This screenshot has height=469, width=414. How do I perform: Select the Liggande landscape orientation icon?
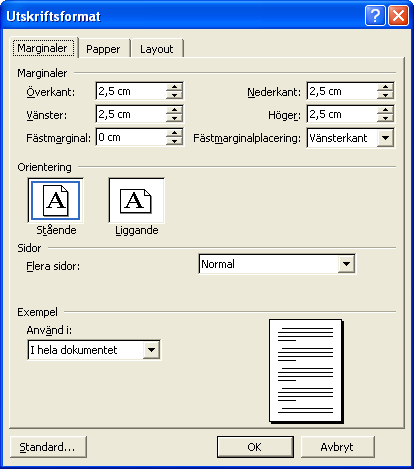tap(136, 200)
